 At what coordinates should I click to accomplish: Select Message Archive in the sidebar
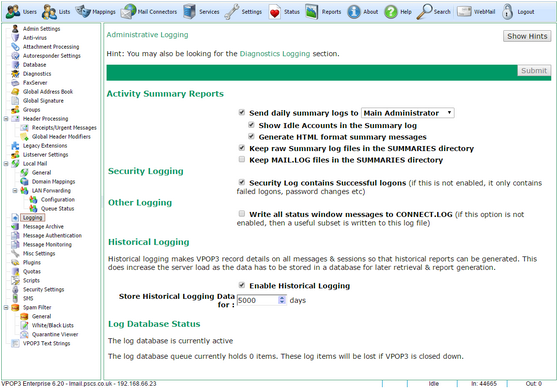[43, 226]
